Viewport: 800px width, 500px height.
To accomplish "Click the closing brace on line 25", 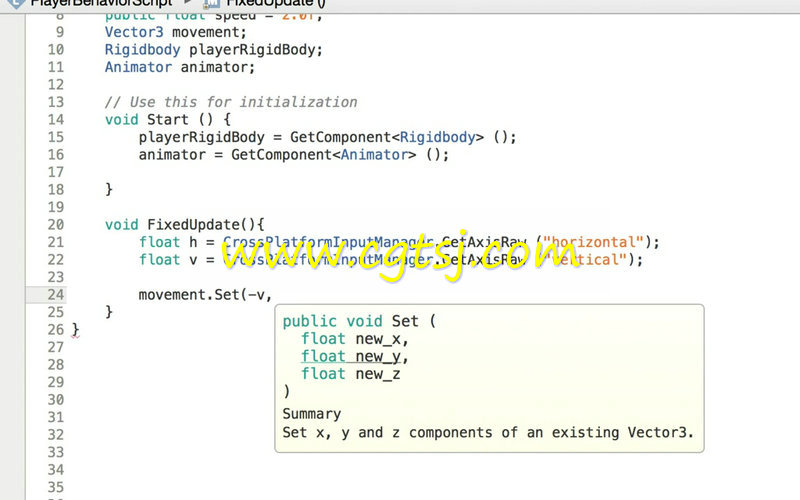I will coord(109,312).
